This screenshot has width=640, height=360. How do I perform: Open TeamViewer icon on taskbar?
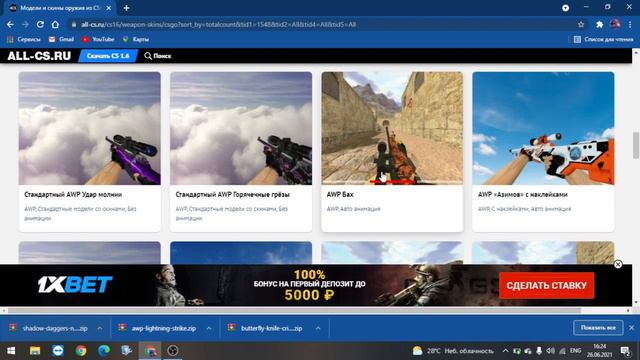click(x=58, y=351)
